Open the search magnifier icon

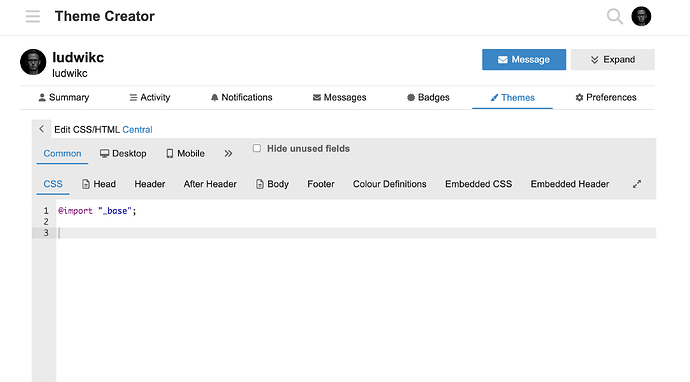(614, 16)
